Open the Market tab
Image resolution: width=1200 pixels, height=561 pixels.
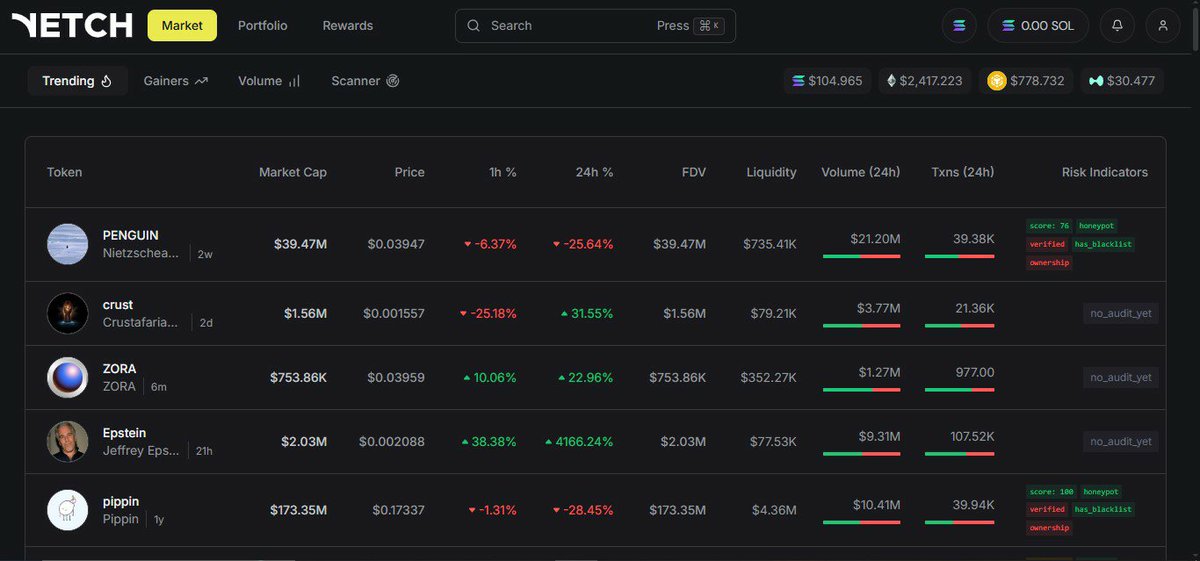pos(182,25)
